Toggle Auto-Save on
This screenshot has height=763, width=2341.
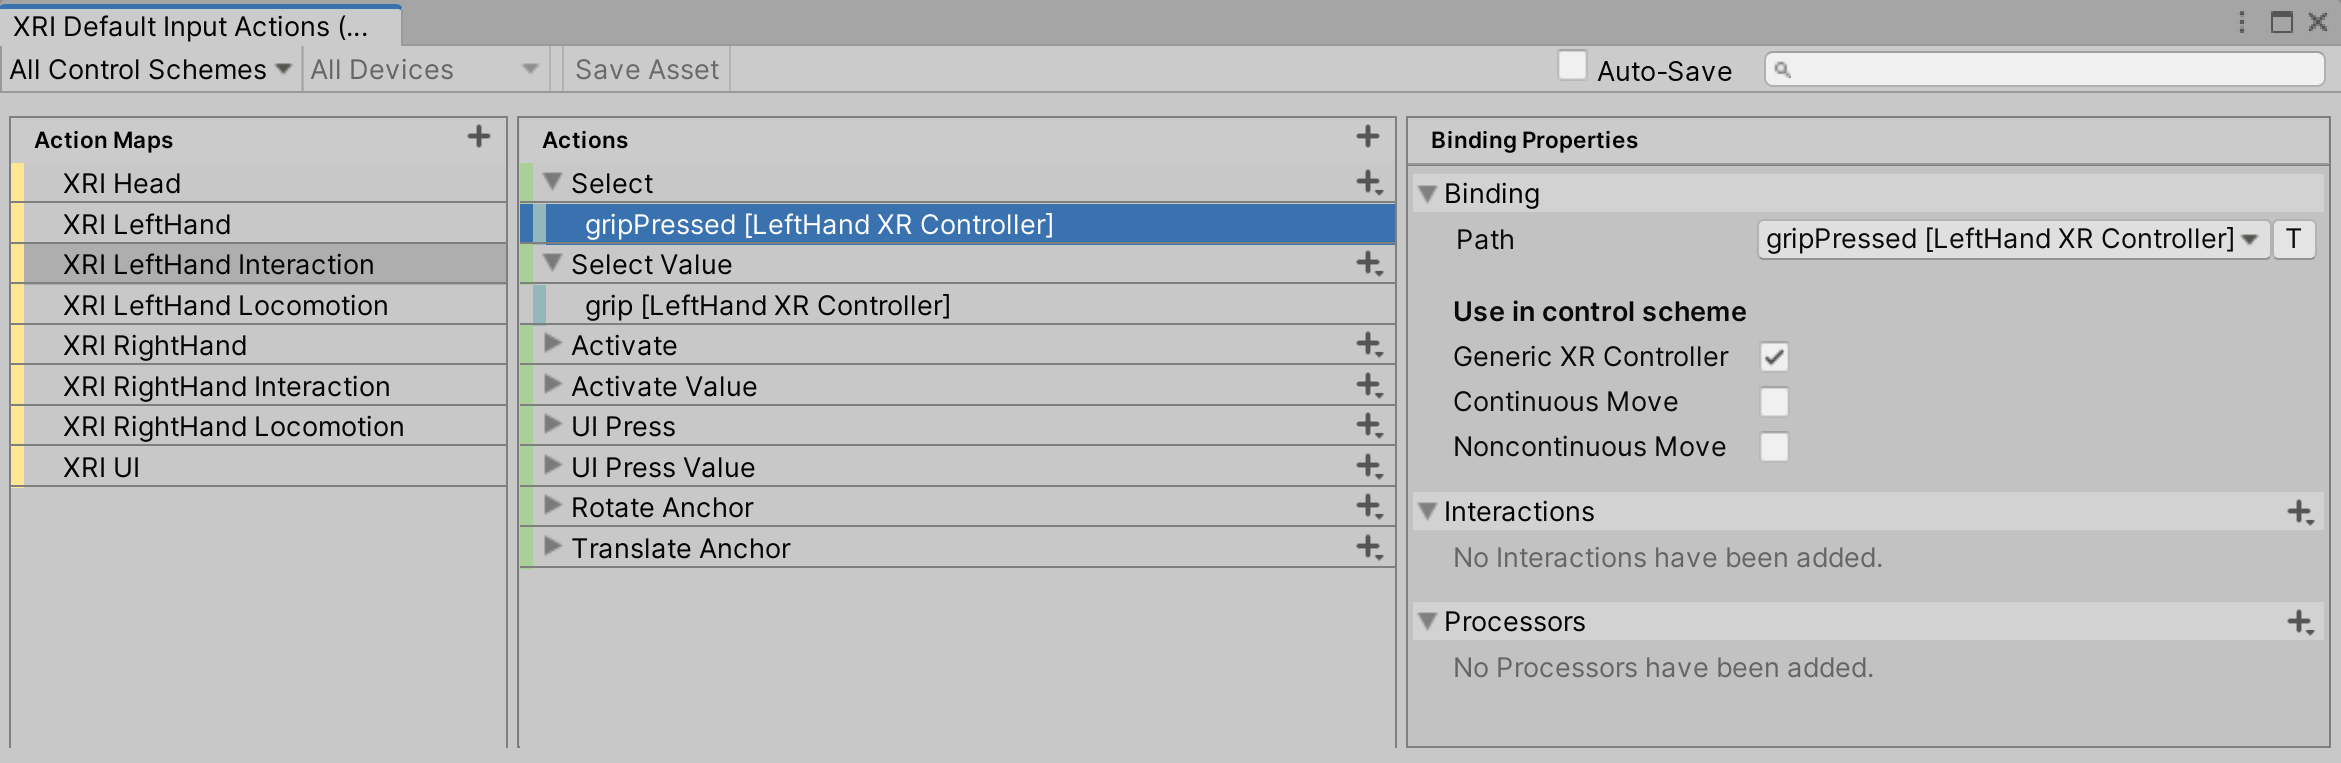(x=1572, y=64)
